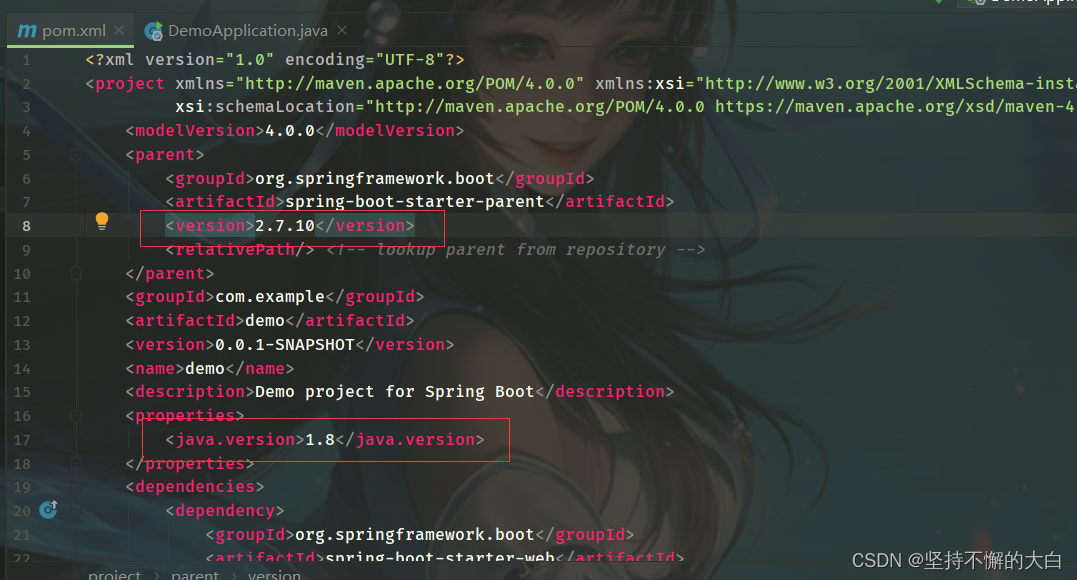Close the DemoApplication.java tab
The width and height of the screenshot is (1077, 580).
click(342, 30)
